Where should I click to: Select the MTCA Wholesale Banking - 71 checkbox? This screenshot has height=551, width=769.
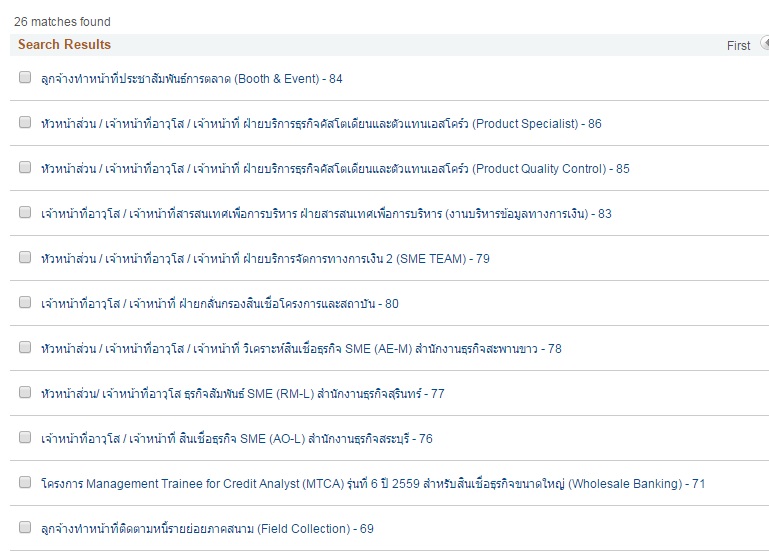point(25,482)
